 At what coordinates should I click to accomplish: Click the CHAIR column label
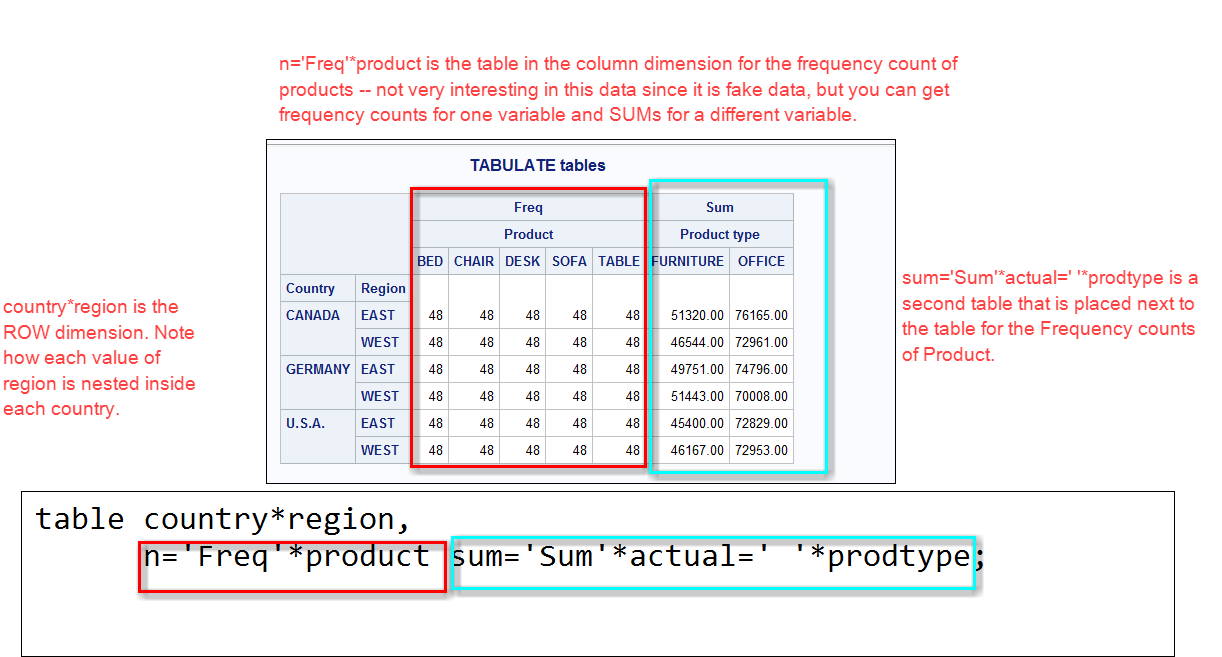473,261
